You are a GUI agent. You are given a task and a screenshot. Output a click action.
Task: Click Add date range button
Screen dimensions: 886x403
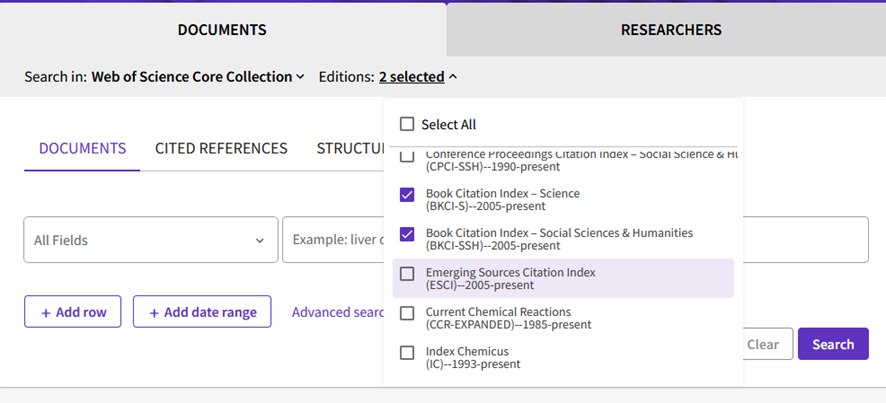202,312
